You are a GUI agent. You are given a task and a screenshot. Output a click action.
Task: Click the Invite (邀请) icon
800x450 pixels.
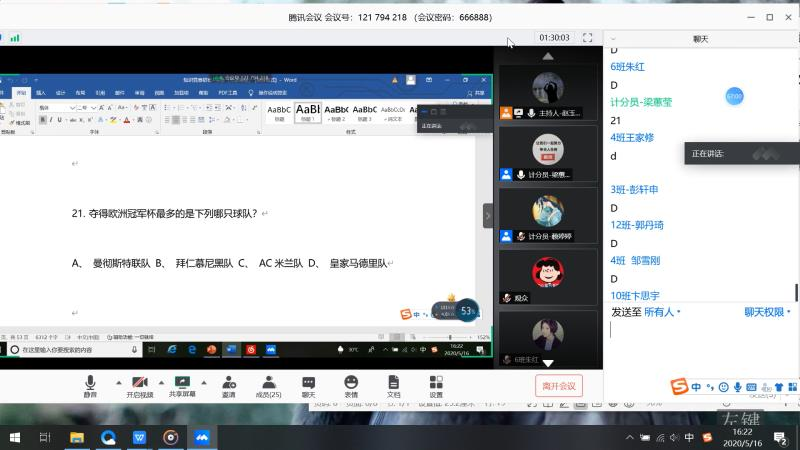click(229, 385)
